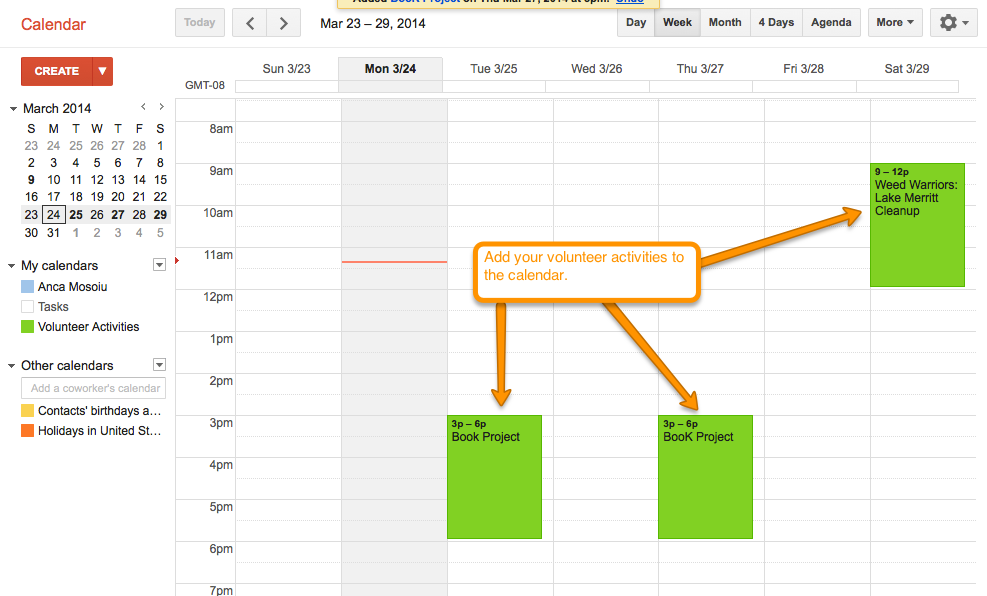Screen dimensions: 987x596
Task: Go to previous week arrow
Action: [250, 23]
